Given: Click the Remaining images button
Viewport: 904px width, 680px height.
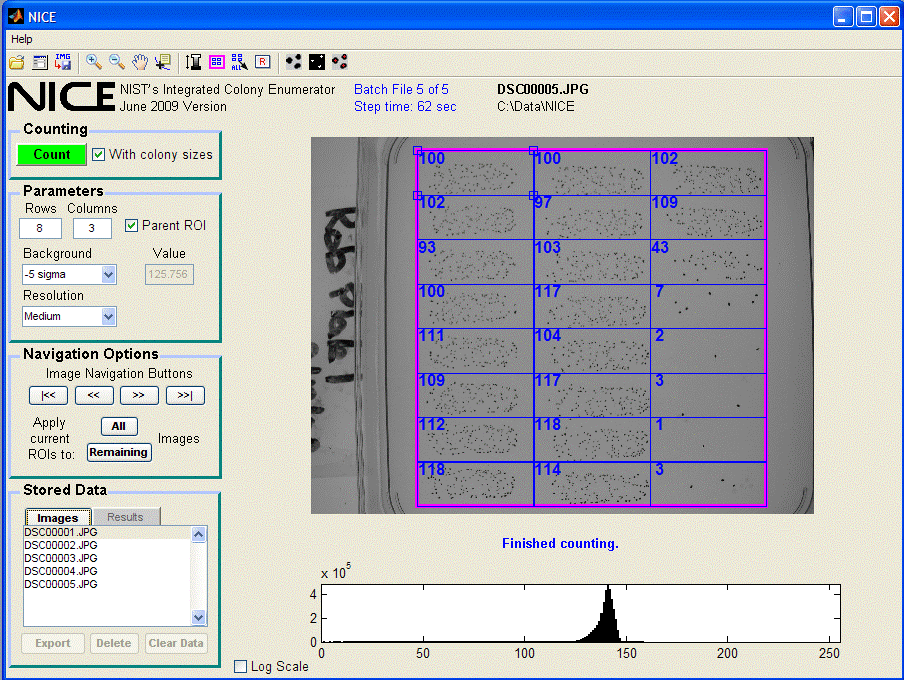Looking at the screenshot, I should (118, 452).
